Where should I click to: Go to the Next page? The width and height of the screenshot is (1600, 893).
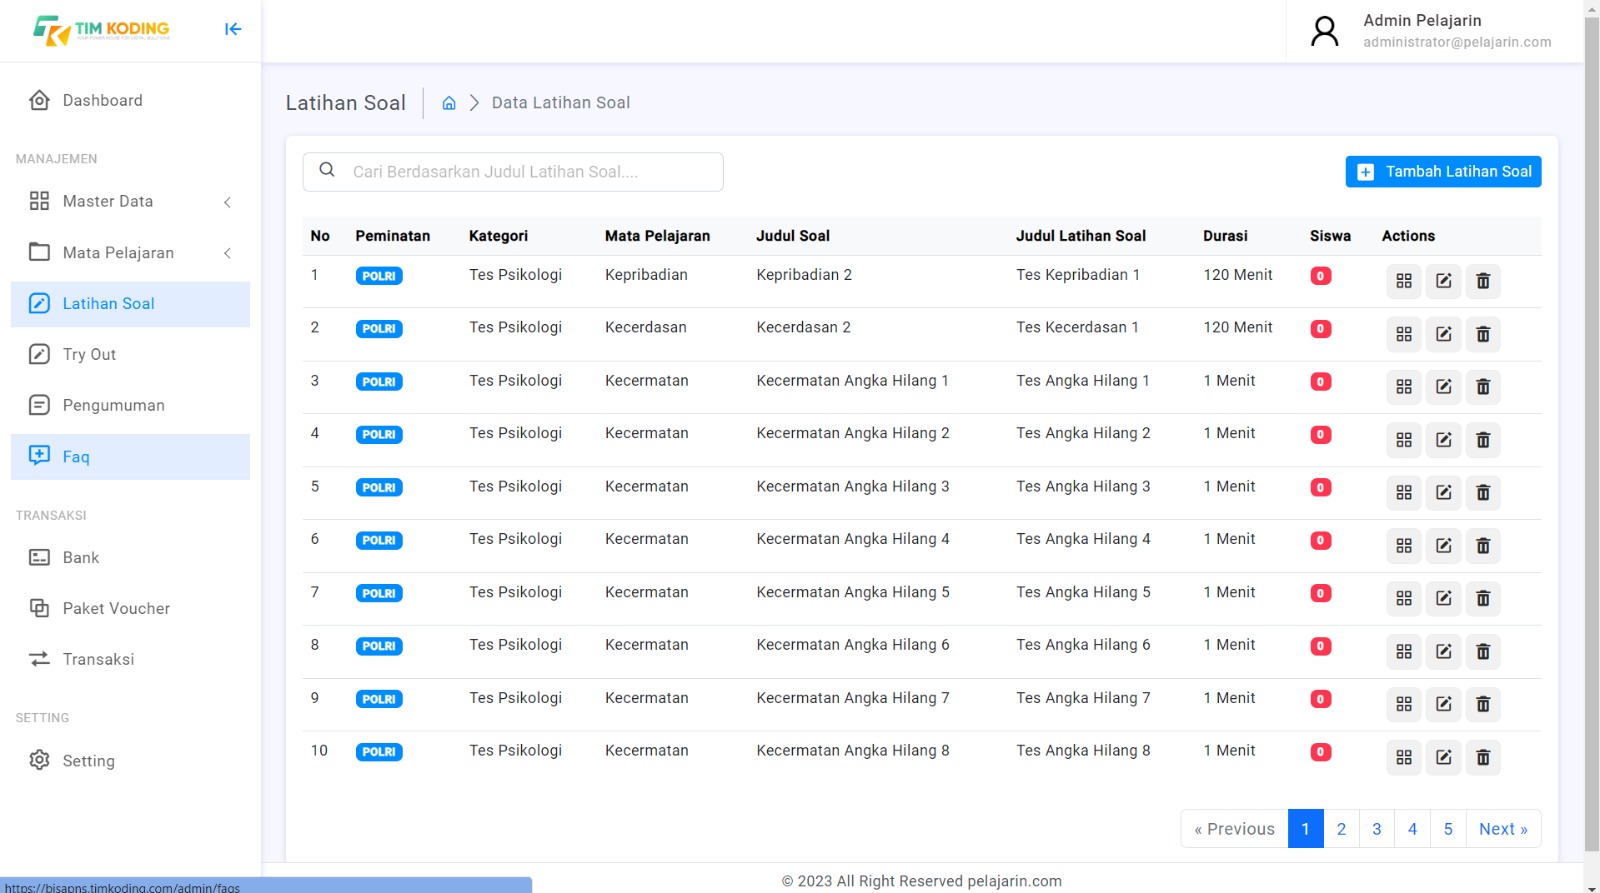point(1503,829)
